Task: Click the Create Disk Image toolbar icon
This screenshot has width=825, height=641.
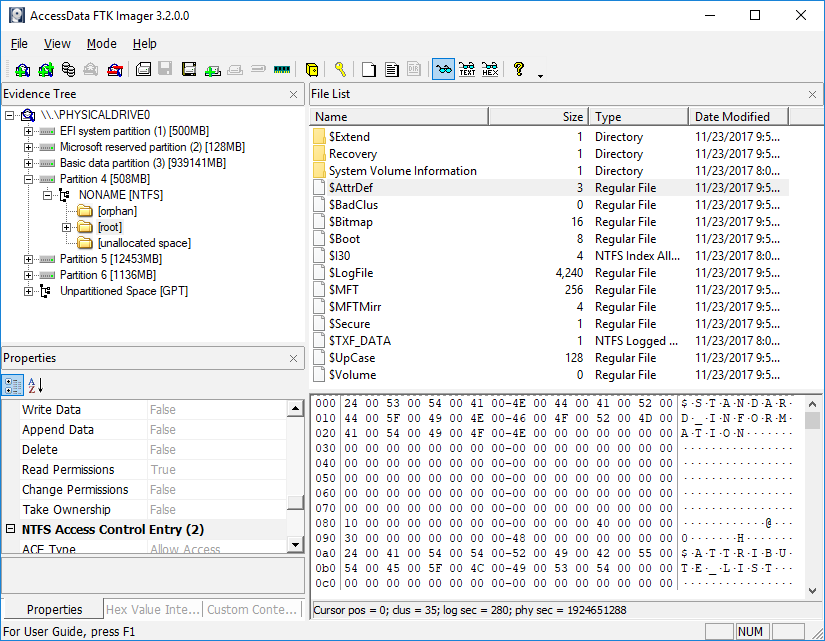Action: 143,69
